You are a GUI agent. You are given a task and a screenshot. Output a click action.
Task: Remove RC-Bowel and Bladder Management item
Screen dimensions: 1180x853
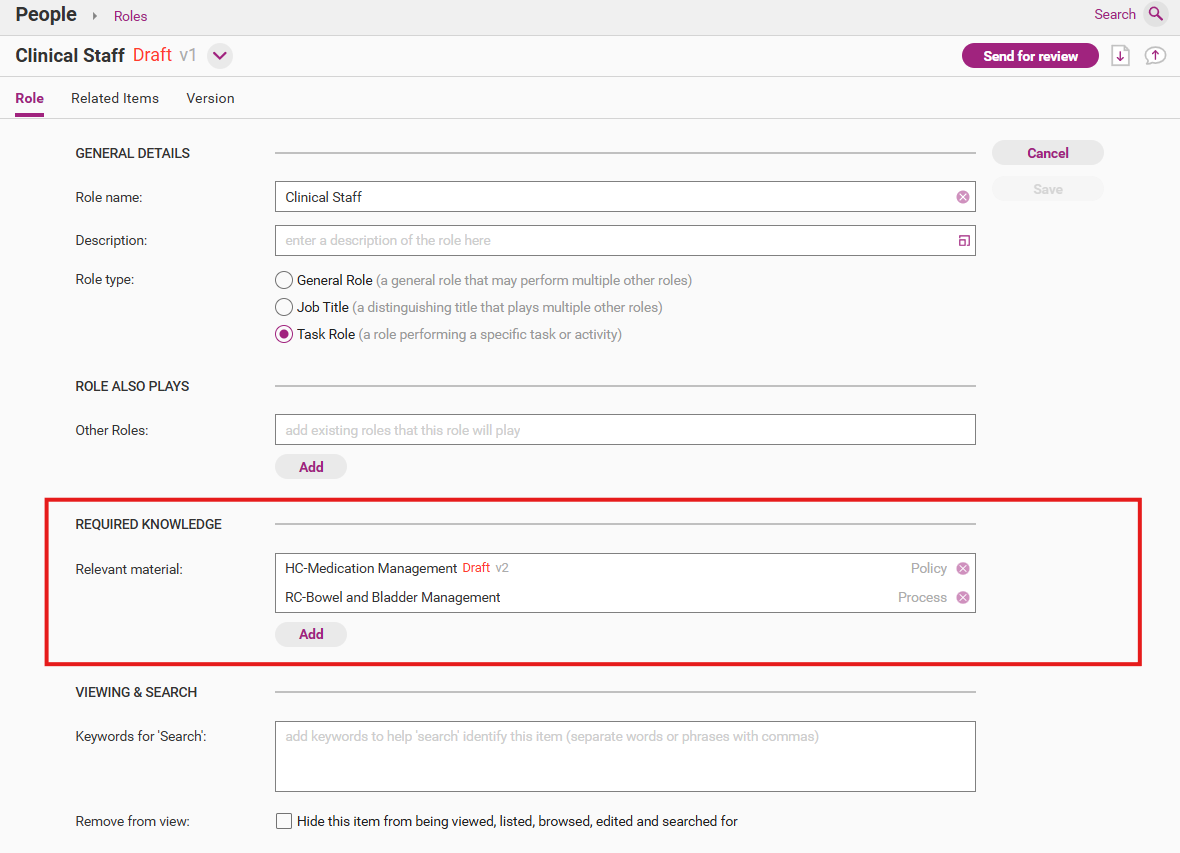[x=962, y=598]
